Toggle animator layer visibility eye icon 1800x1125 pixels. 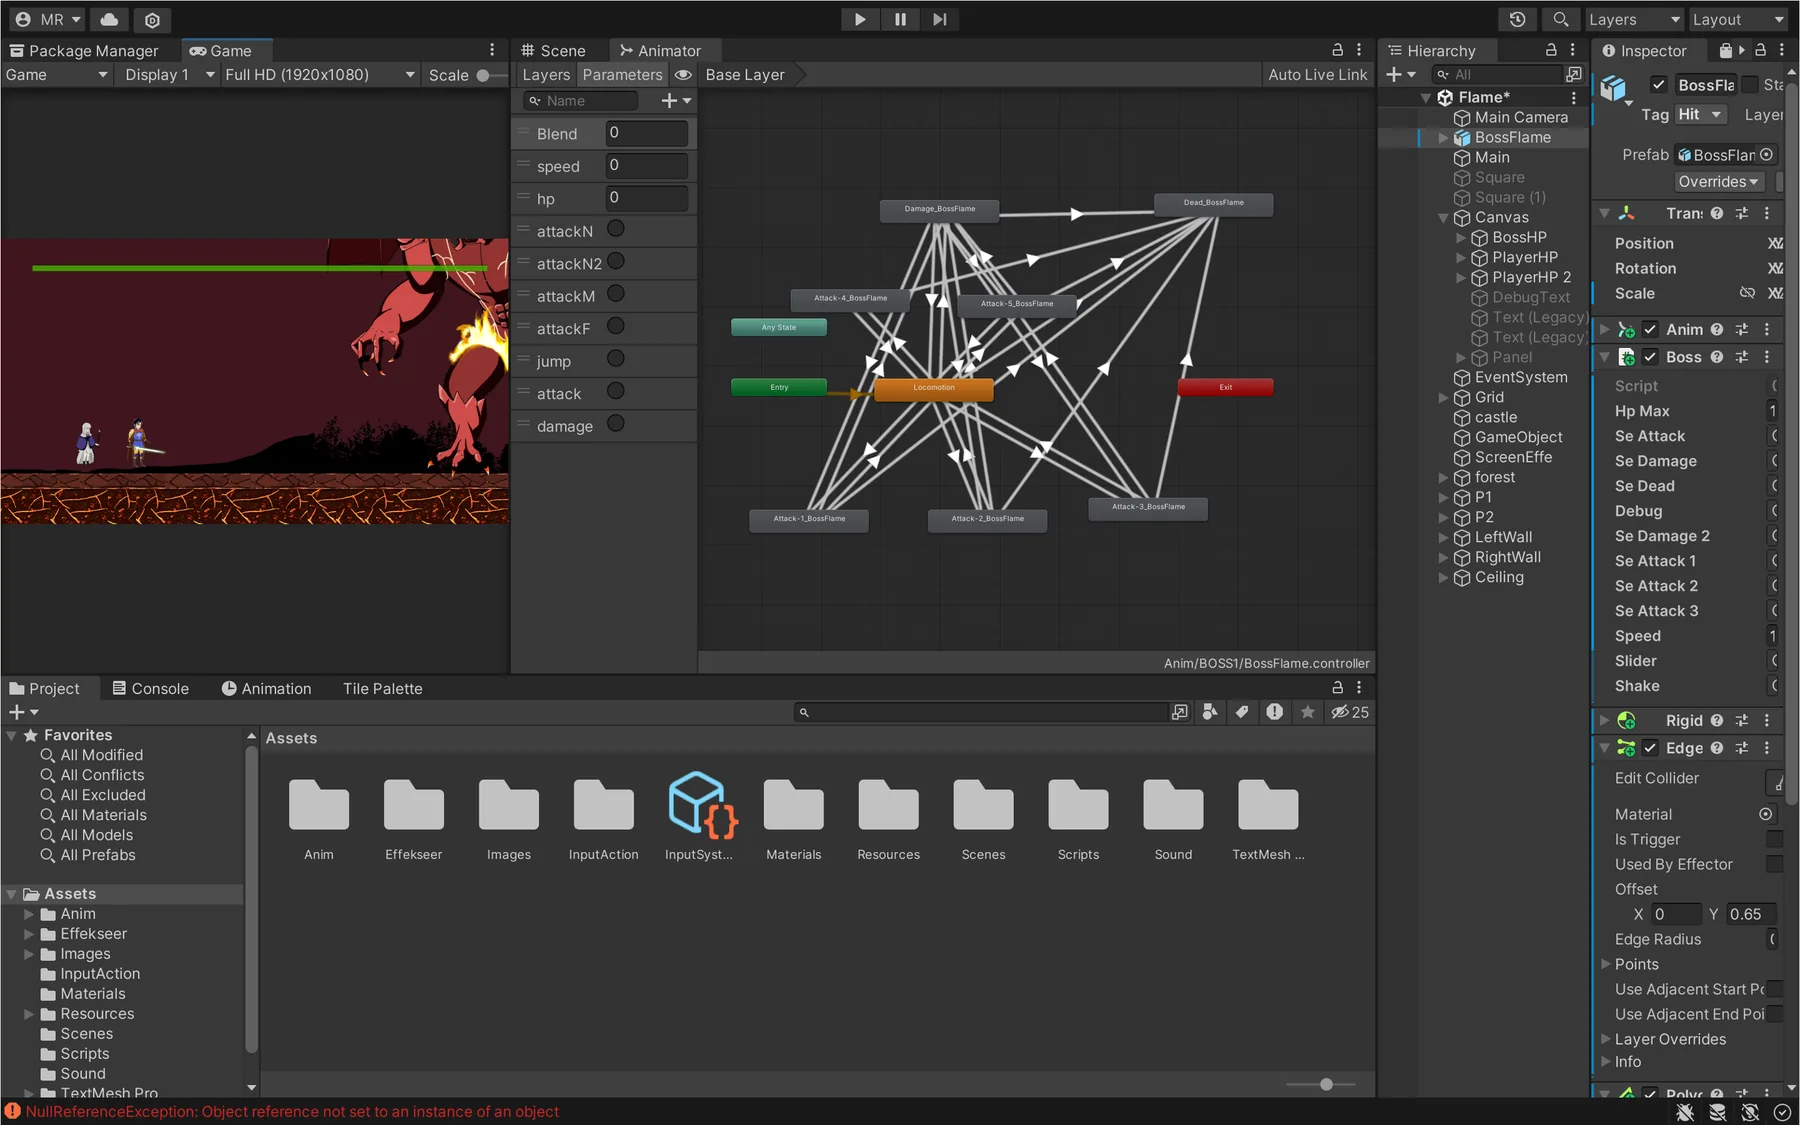683,75
